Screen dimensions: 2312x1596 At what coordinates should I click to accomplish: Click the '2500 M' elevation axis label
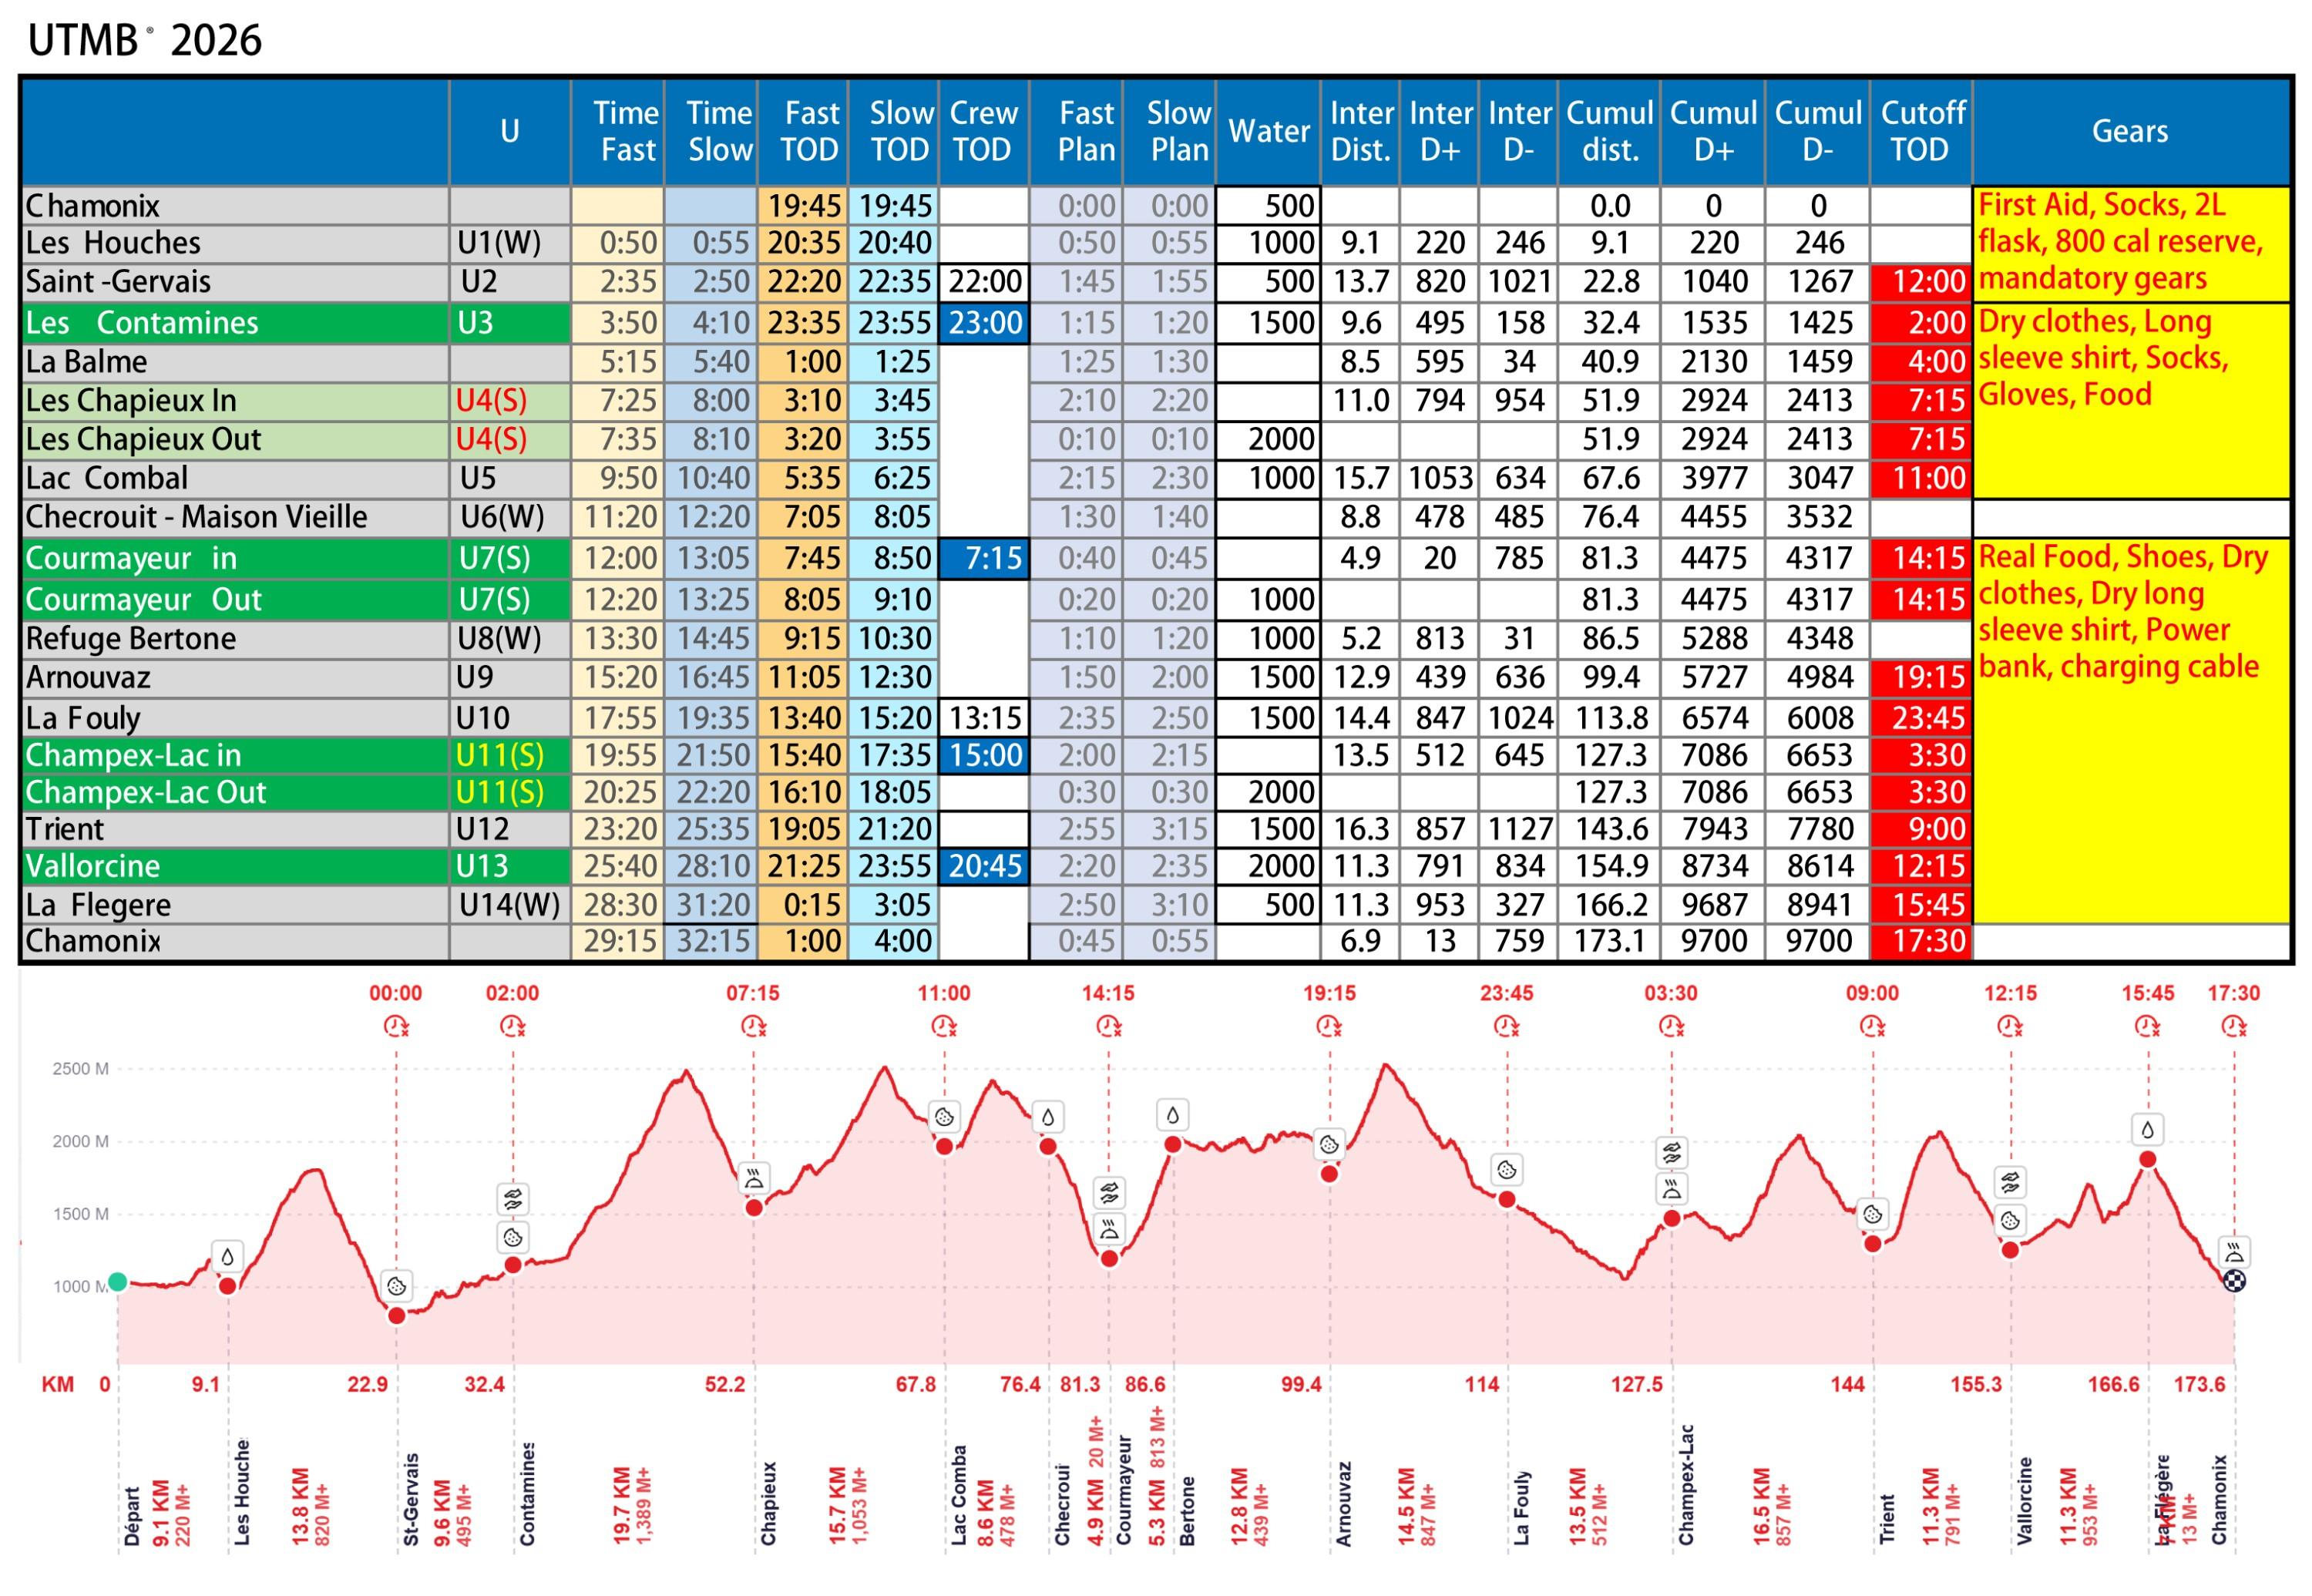coord(80,1069)
